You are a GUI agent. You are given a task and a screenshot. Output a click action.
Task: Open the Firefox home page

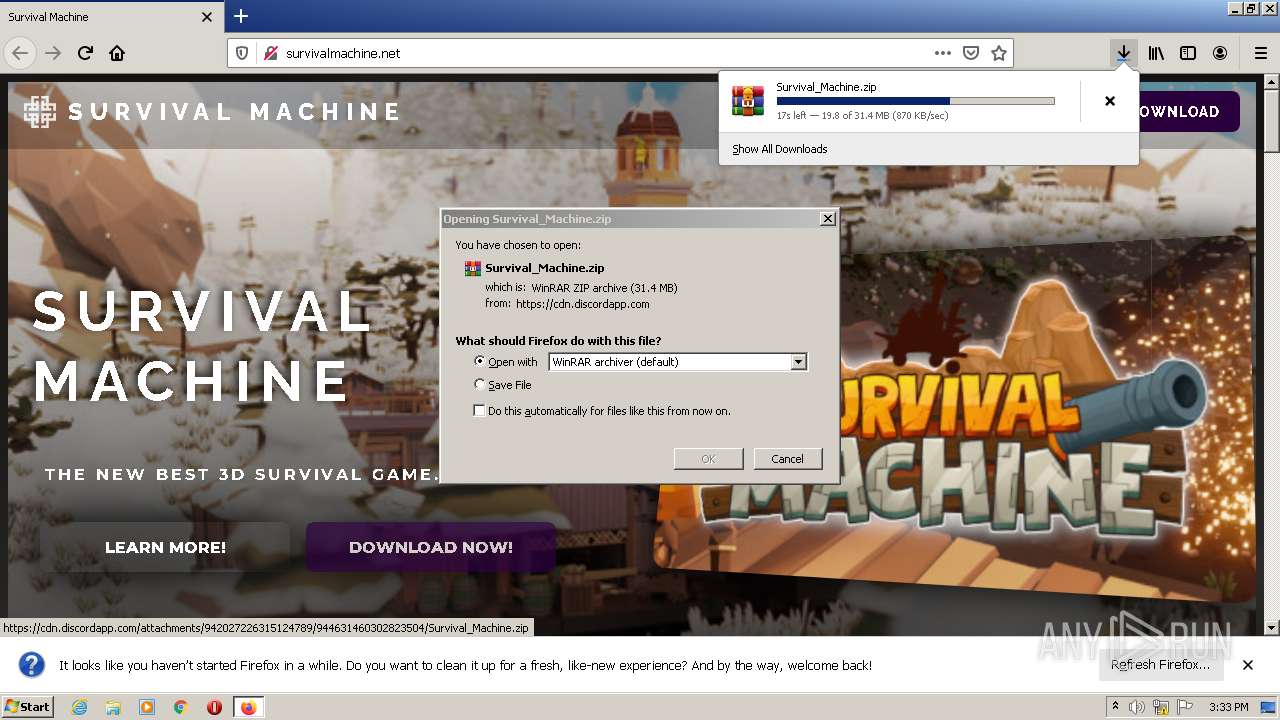tap(117, 53)
